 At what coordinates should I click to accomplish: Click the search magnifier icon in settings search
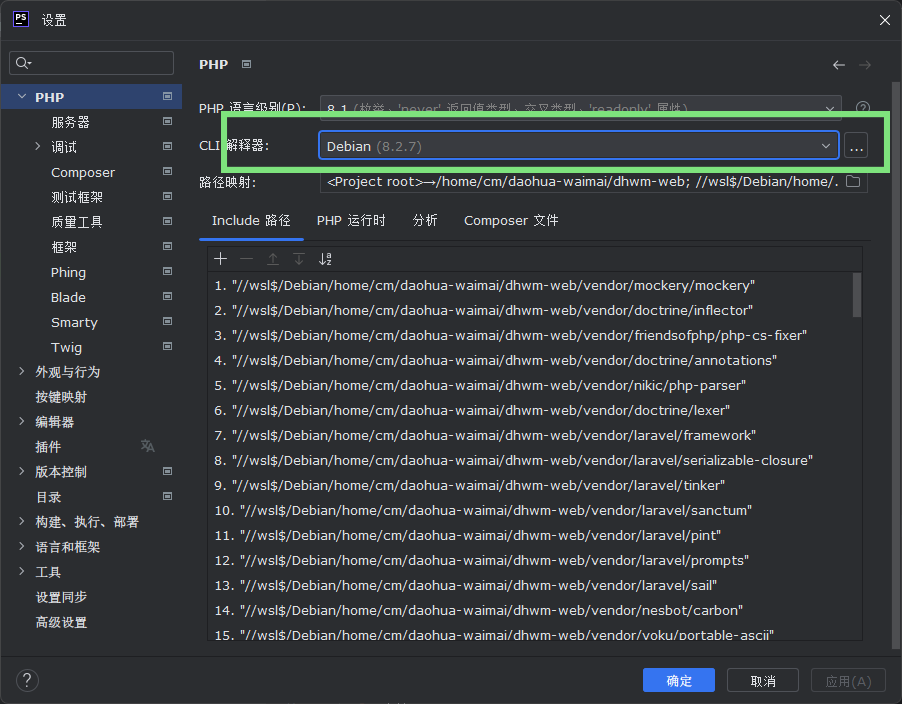(x=23, y=63)
